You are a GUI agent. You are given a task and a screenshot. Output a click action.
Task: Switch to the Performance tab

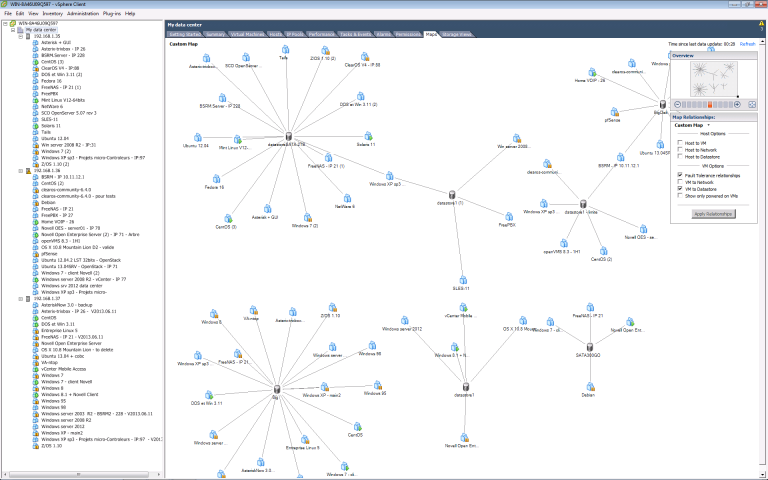pos(321,34)
